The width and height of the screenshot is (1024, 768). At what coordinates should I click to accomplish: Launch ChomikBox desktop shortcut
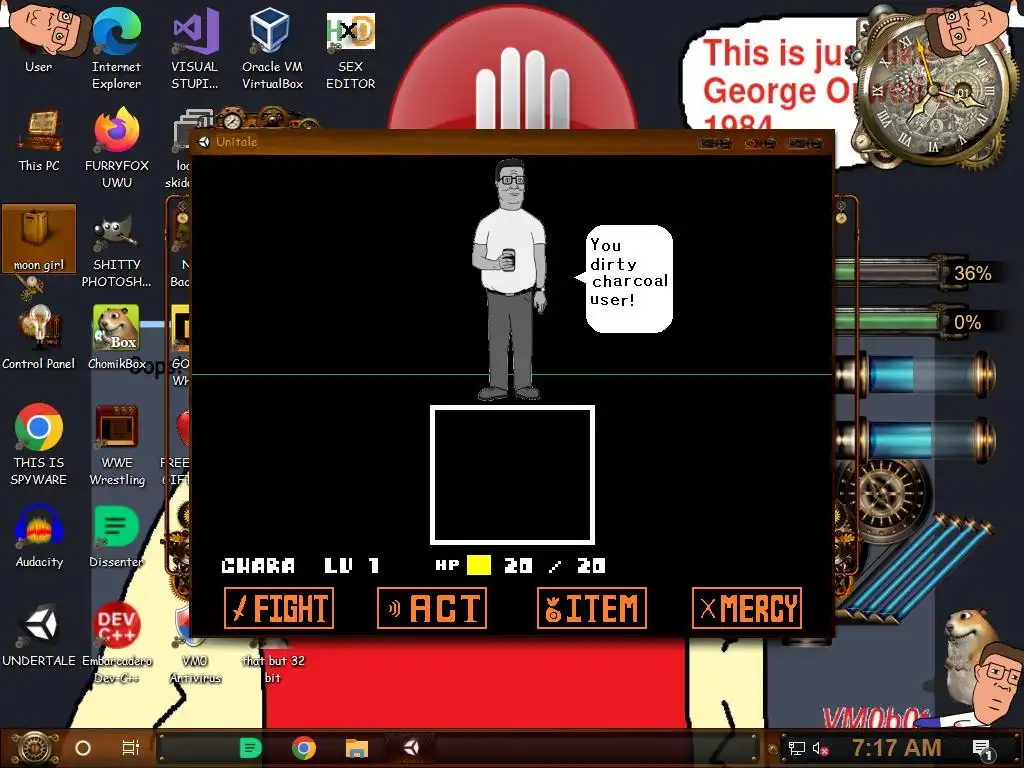point(116,338)
